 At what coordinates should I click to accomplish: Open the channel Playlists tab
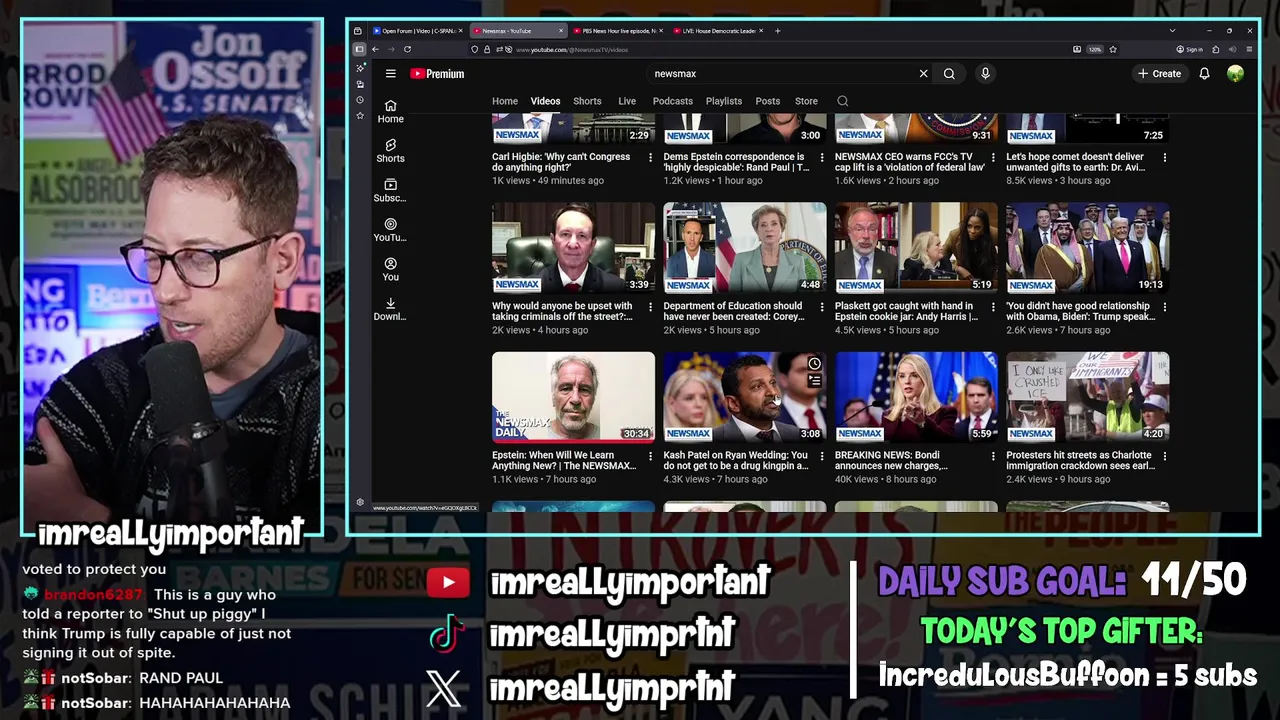pyautogui.click(x=724, y=101)
